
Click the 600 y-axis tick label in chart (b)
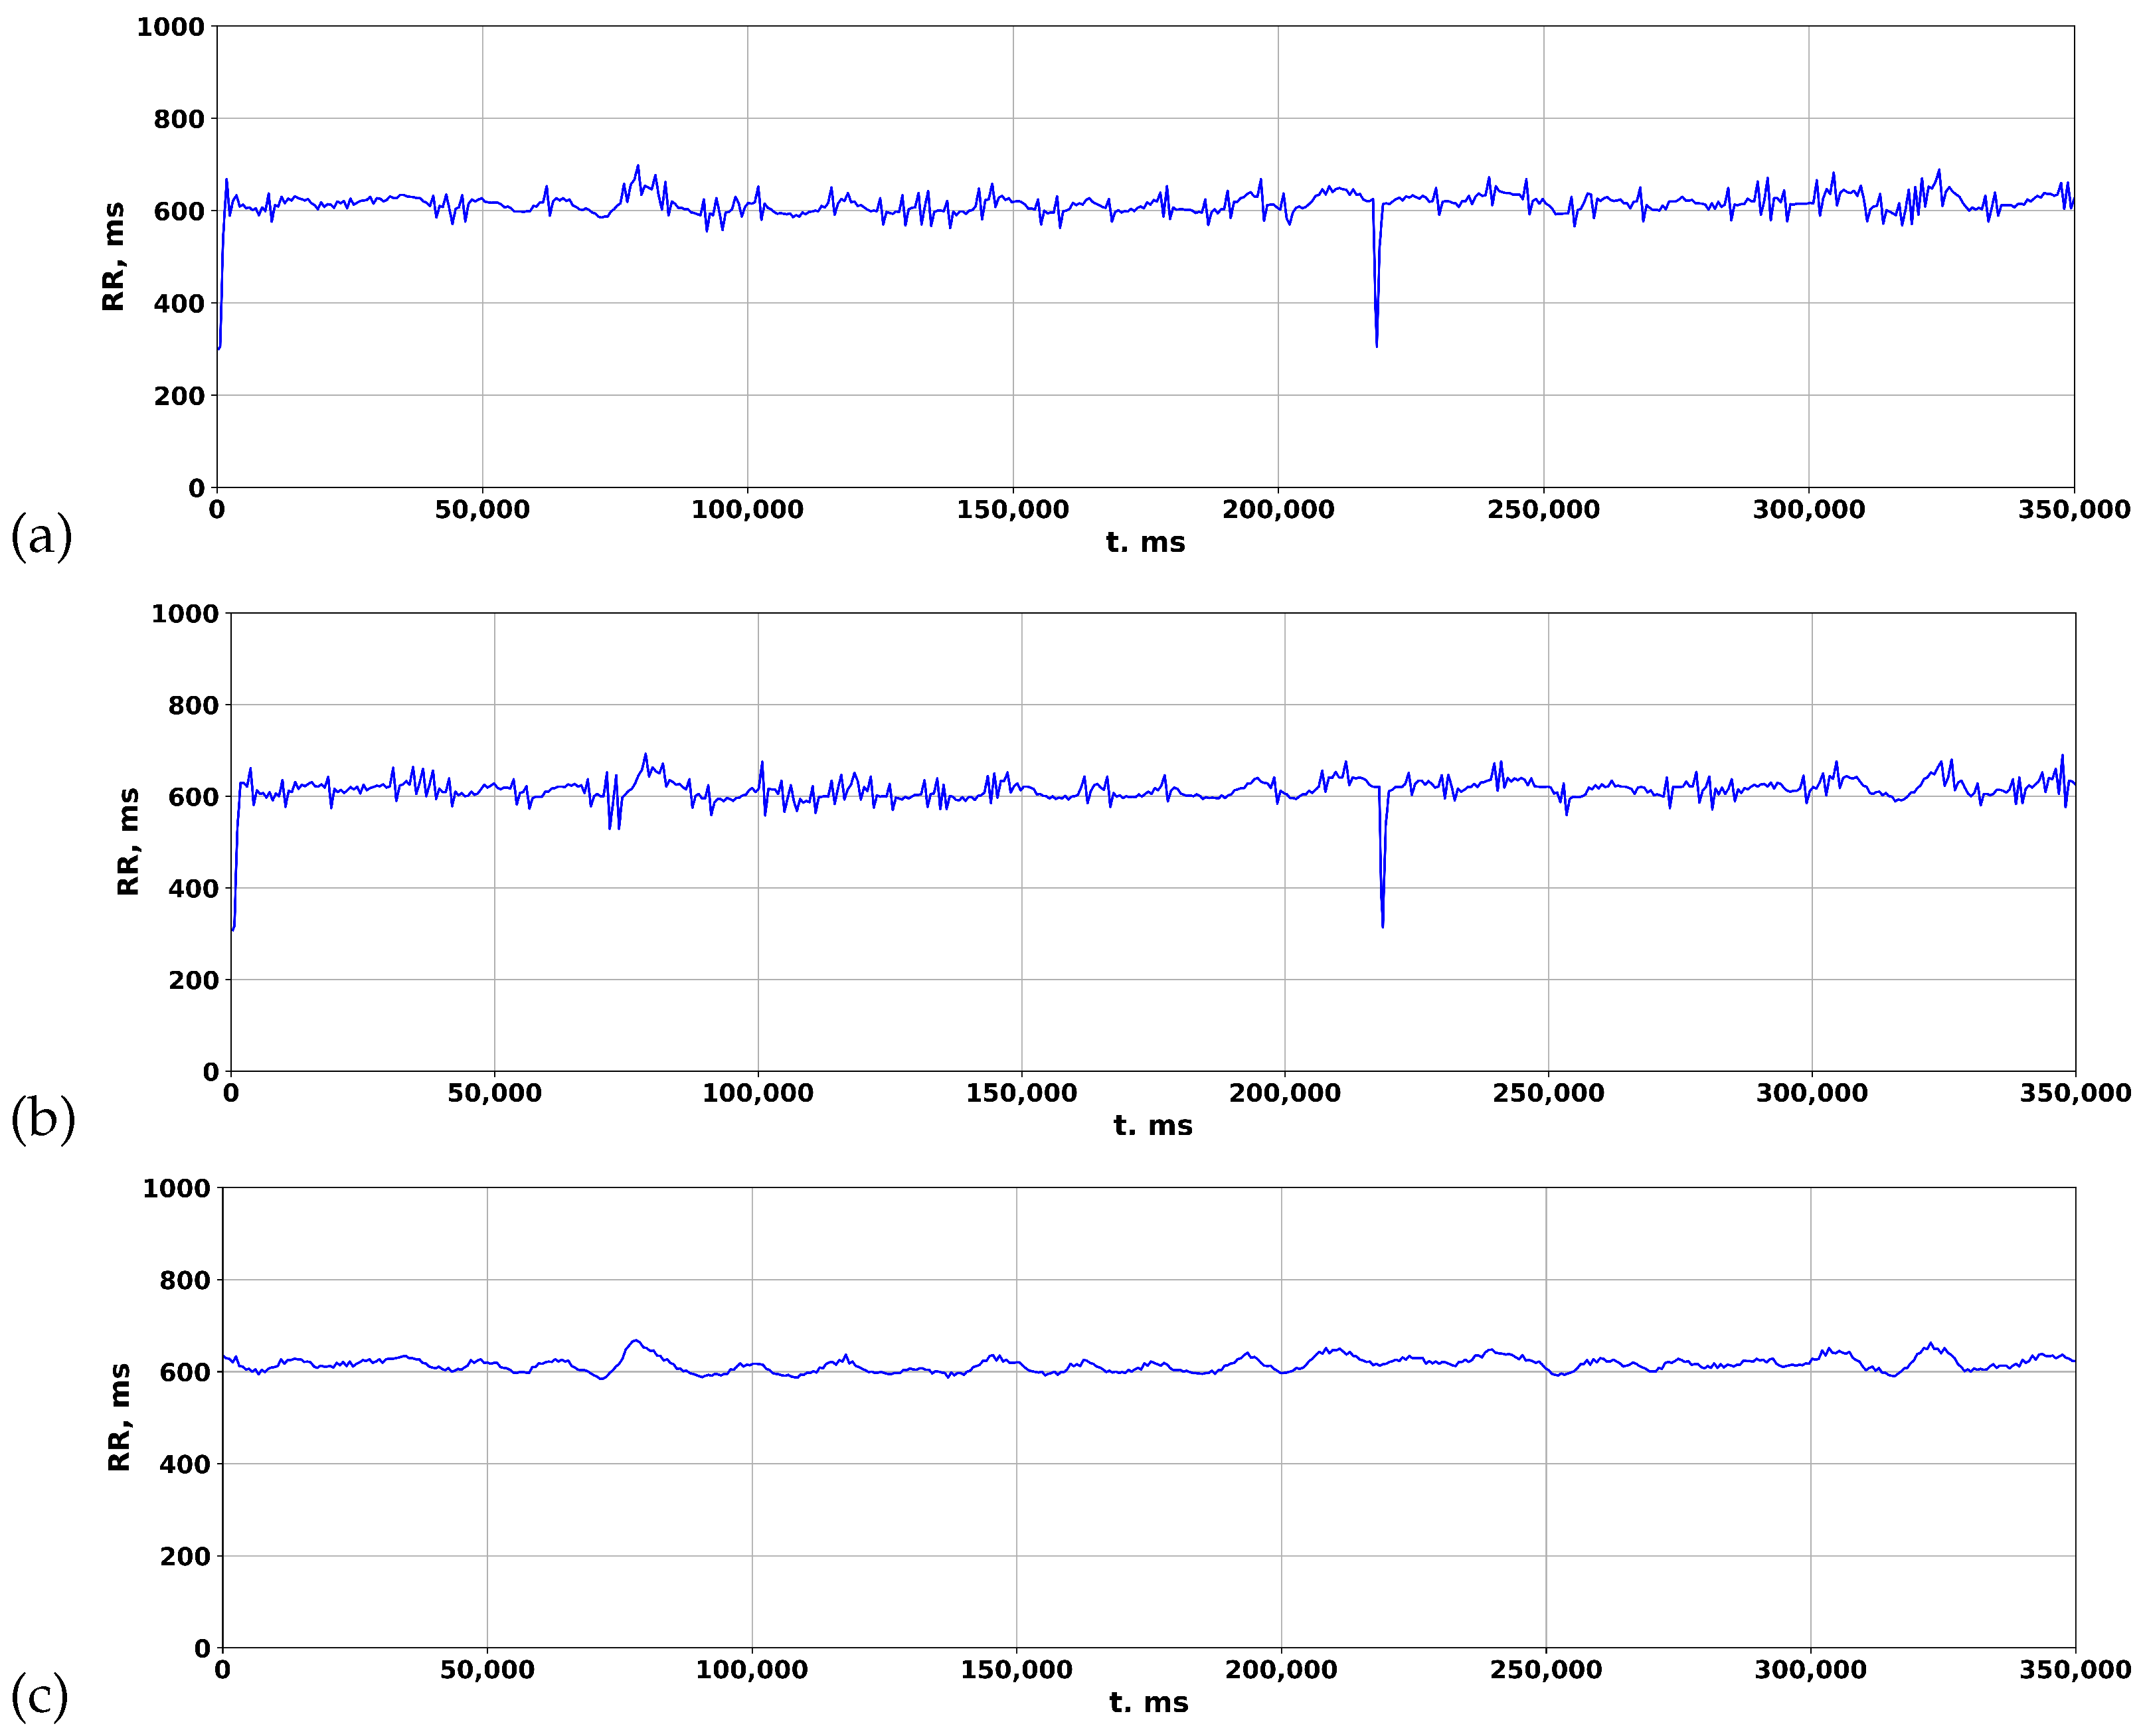click(x=194, y=797)
